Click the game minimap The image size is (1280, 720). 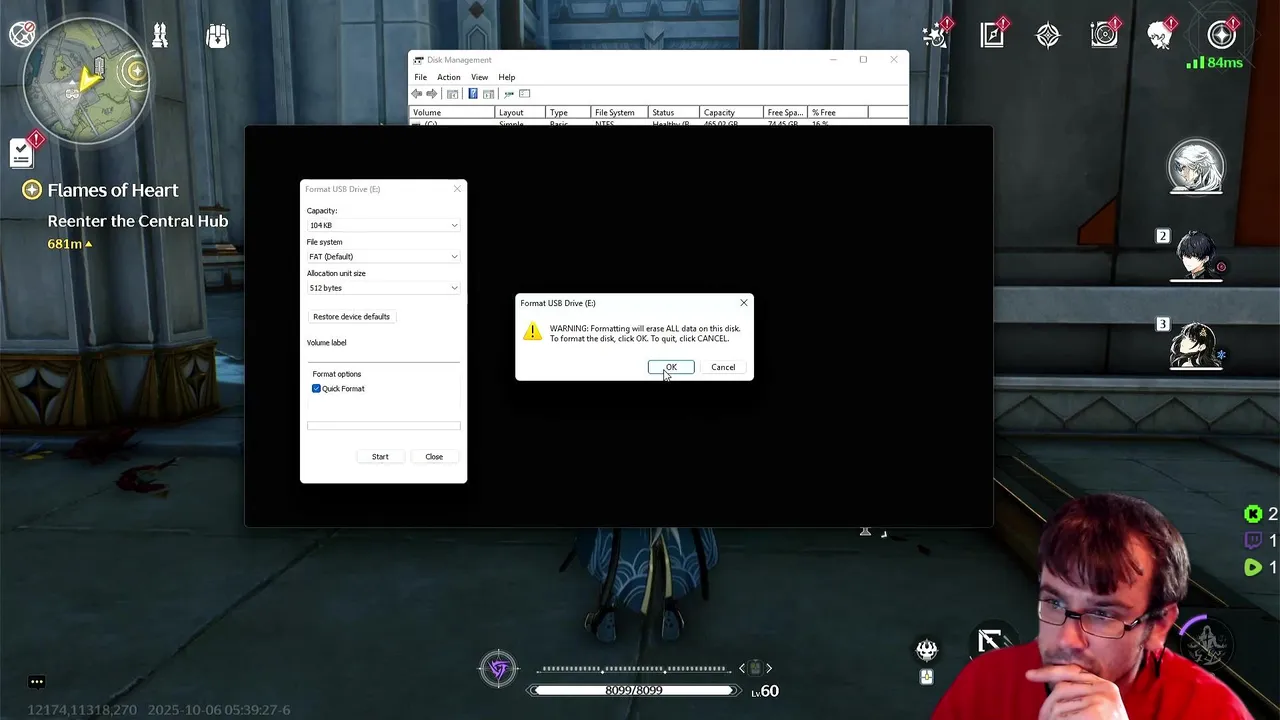[x=86, y=82]
